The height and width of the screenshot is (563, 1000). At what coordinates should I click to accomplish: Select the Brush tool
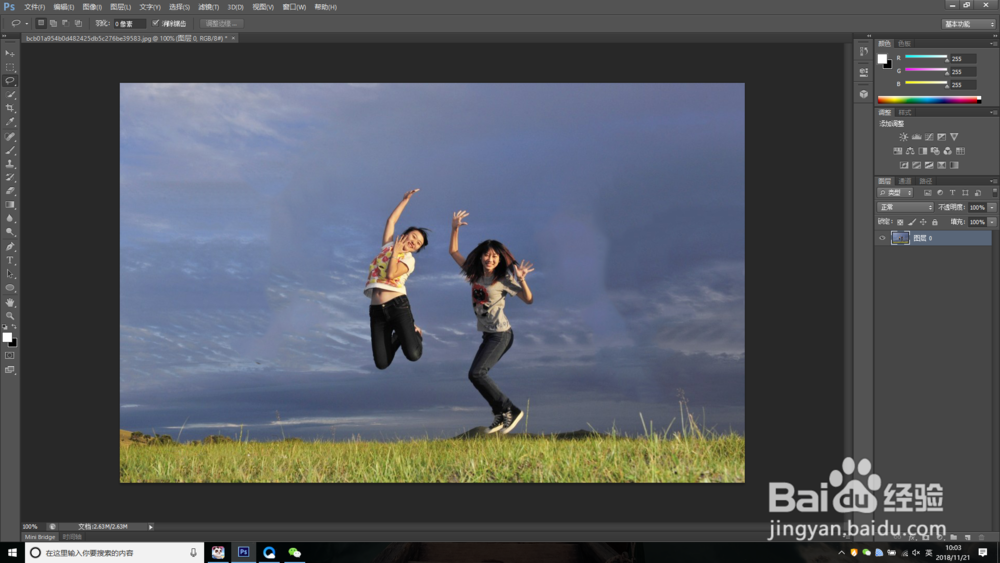10,150
